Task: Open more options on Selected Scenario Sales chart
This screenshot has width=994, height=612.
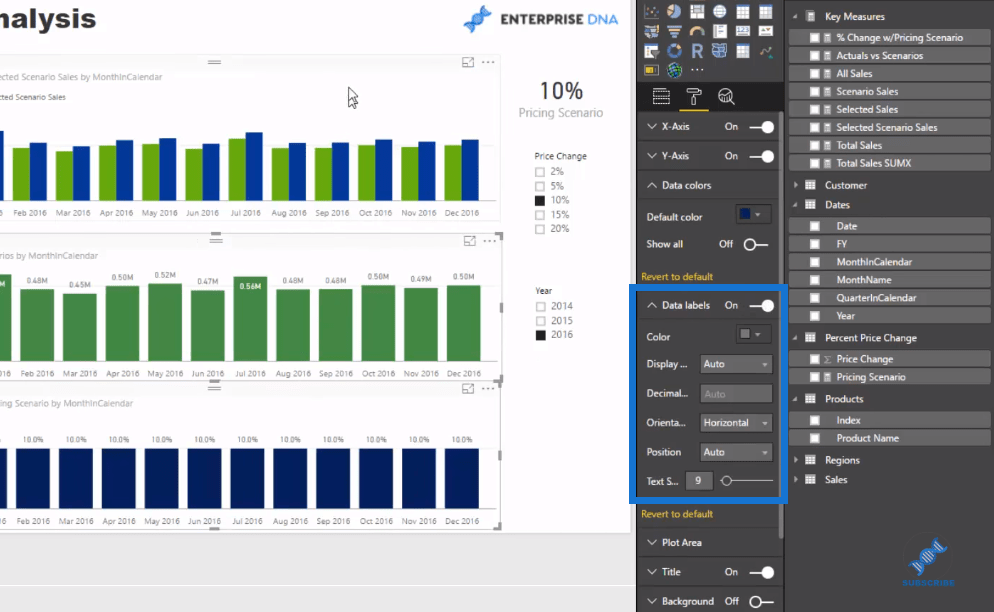Action: (x=488, y=62)
